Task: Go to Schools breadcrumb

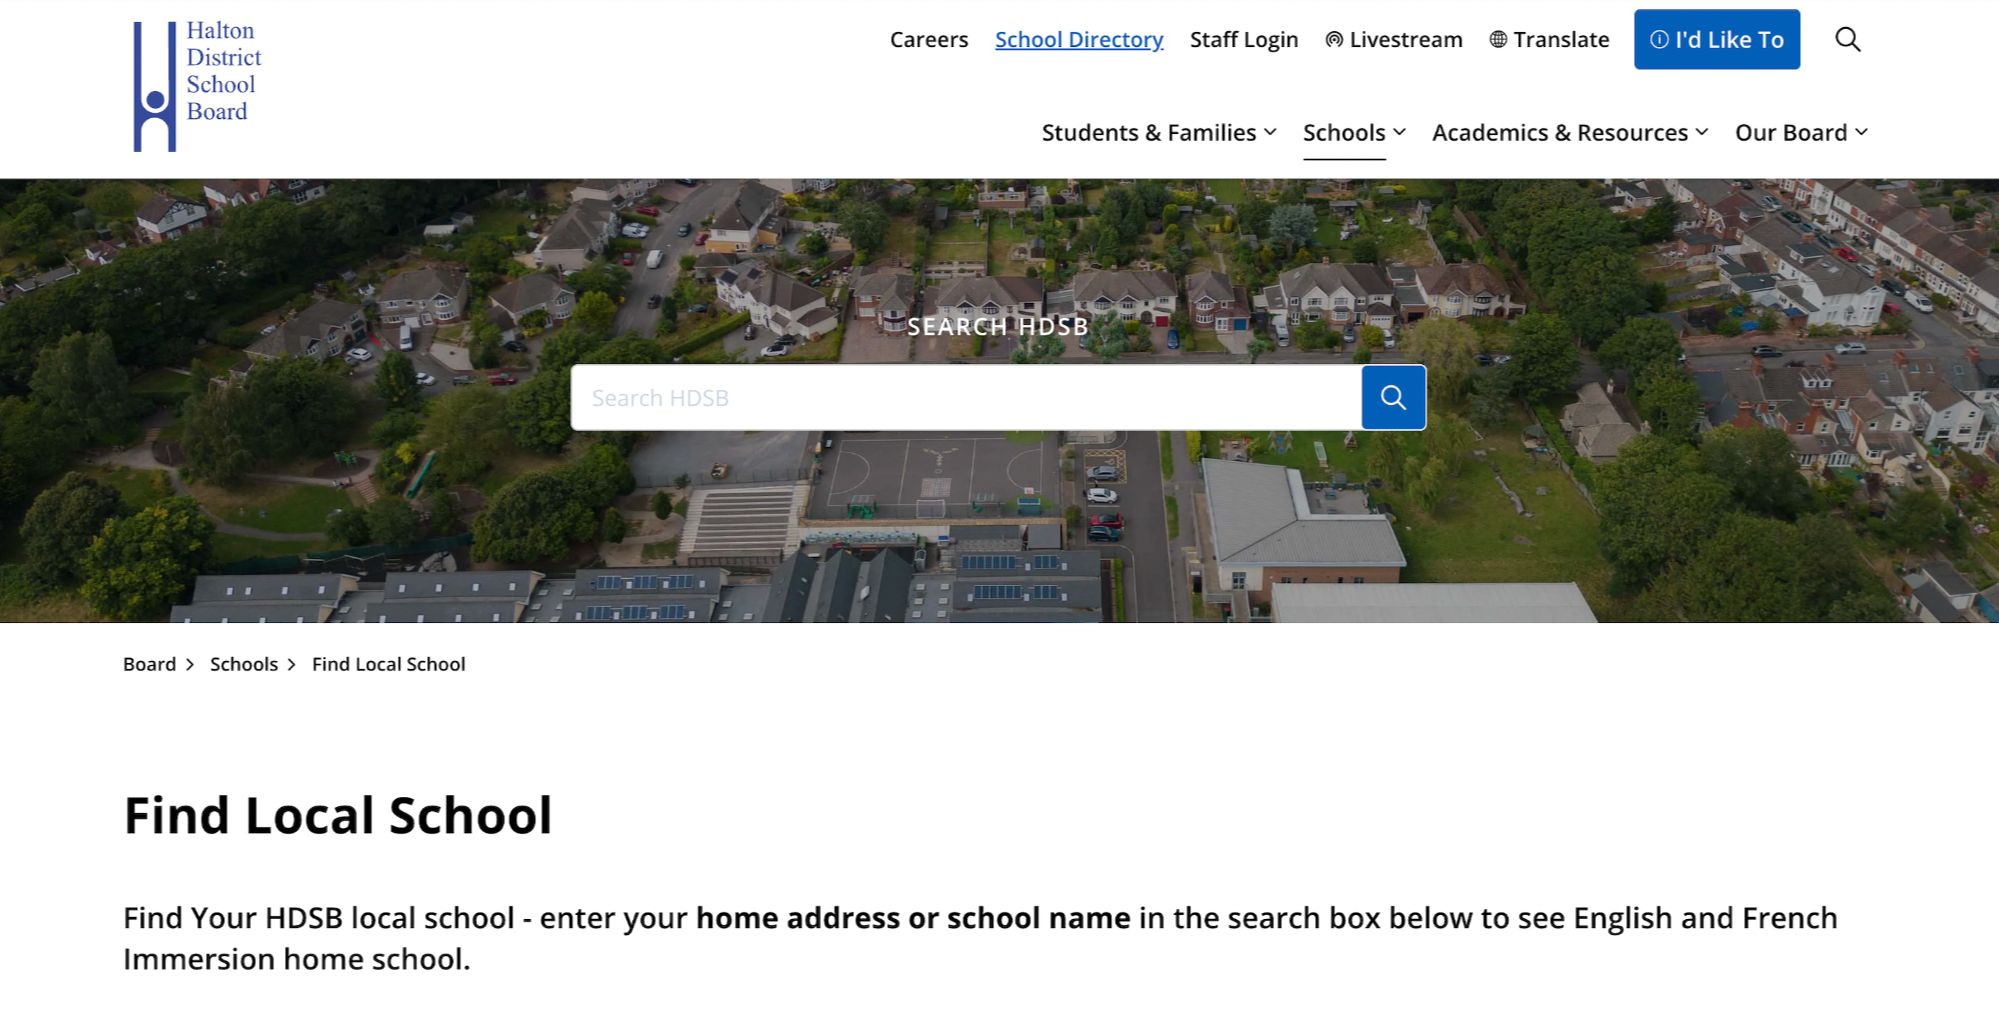Action: pyautogui.click(x=244, y=665)
